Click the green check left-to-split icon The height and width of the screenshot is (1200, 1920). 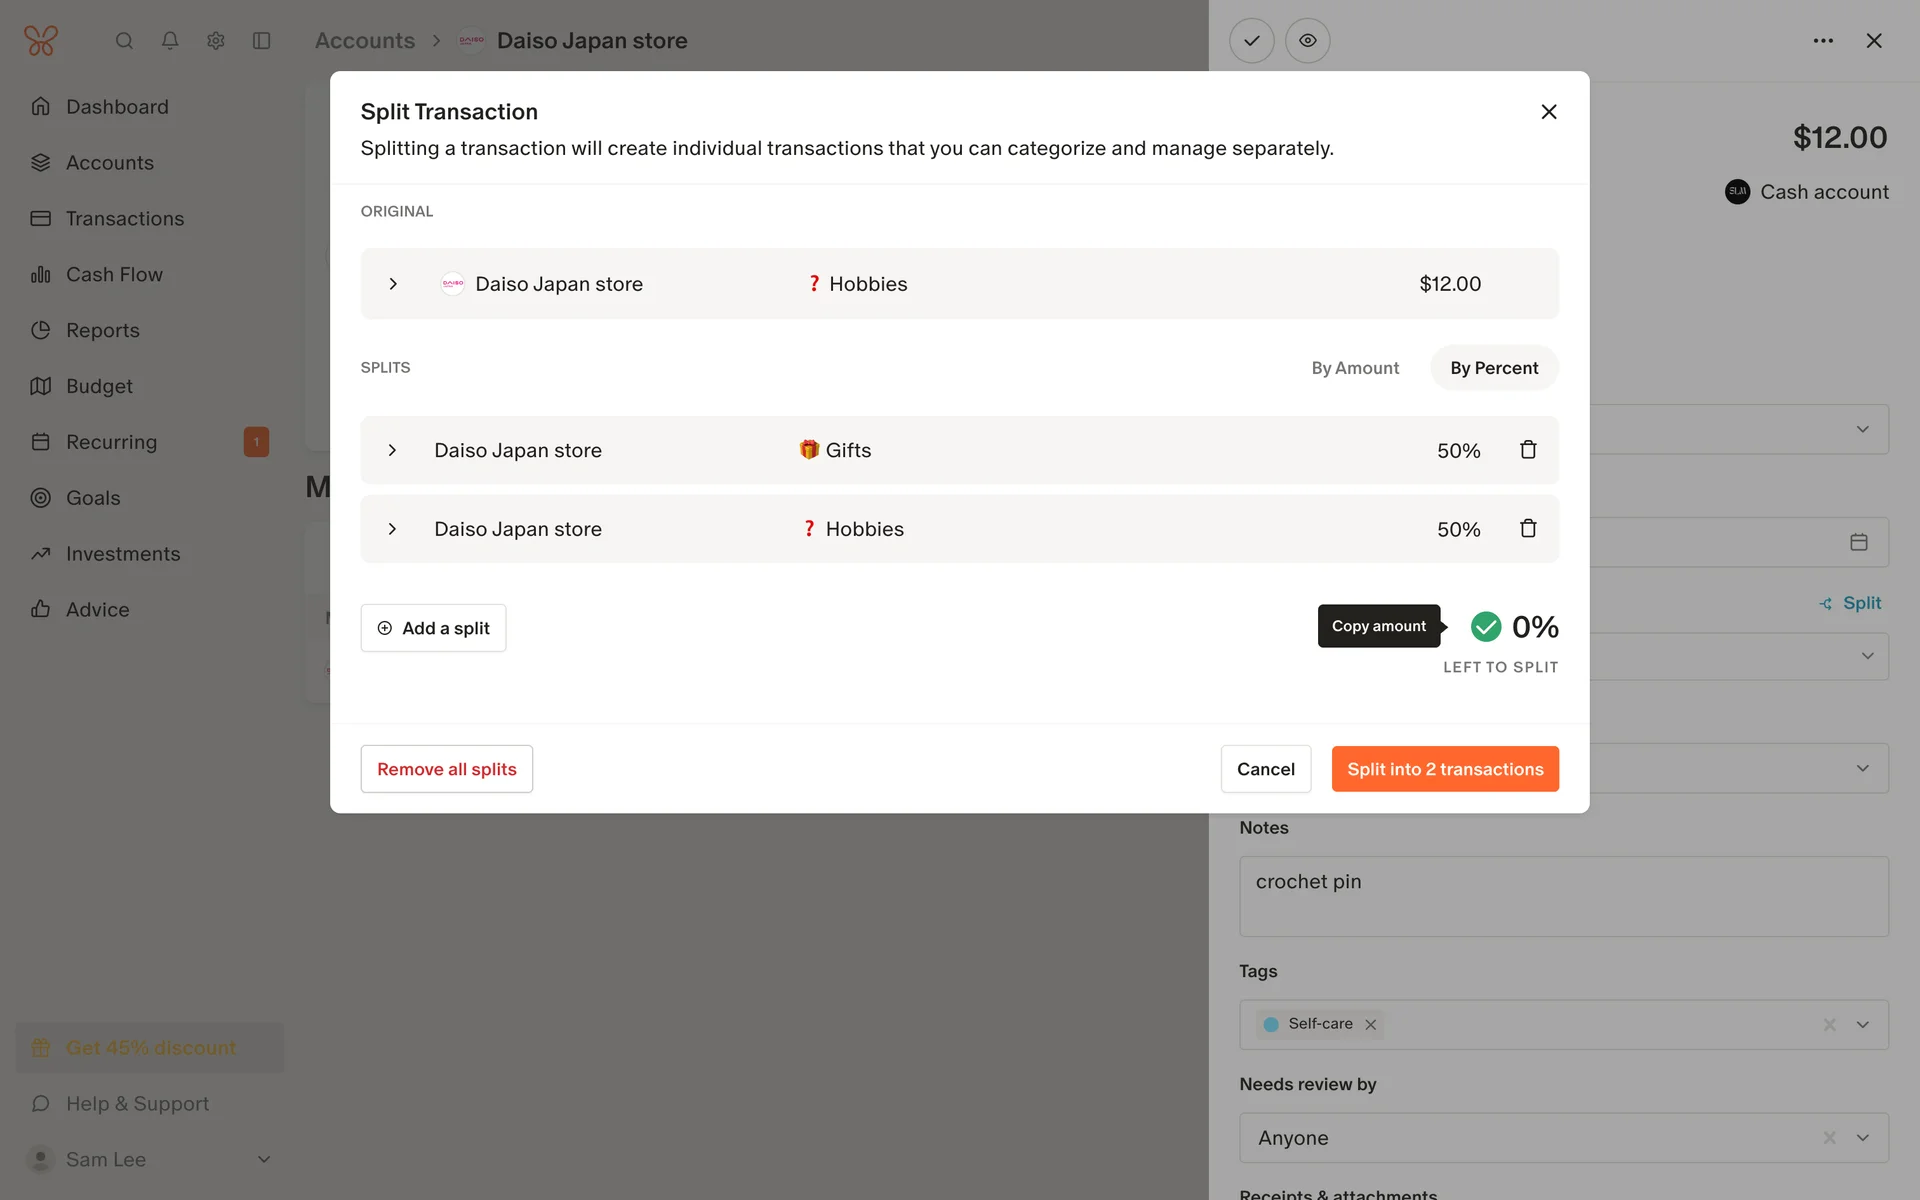pyautogui.click(x=1486, y=627)
